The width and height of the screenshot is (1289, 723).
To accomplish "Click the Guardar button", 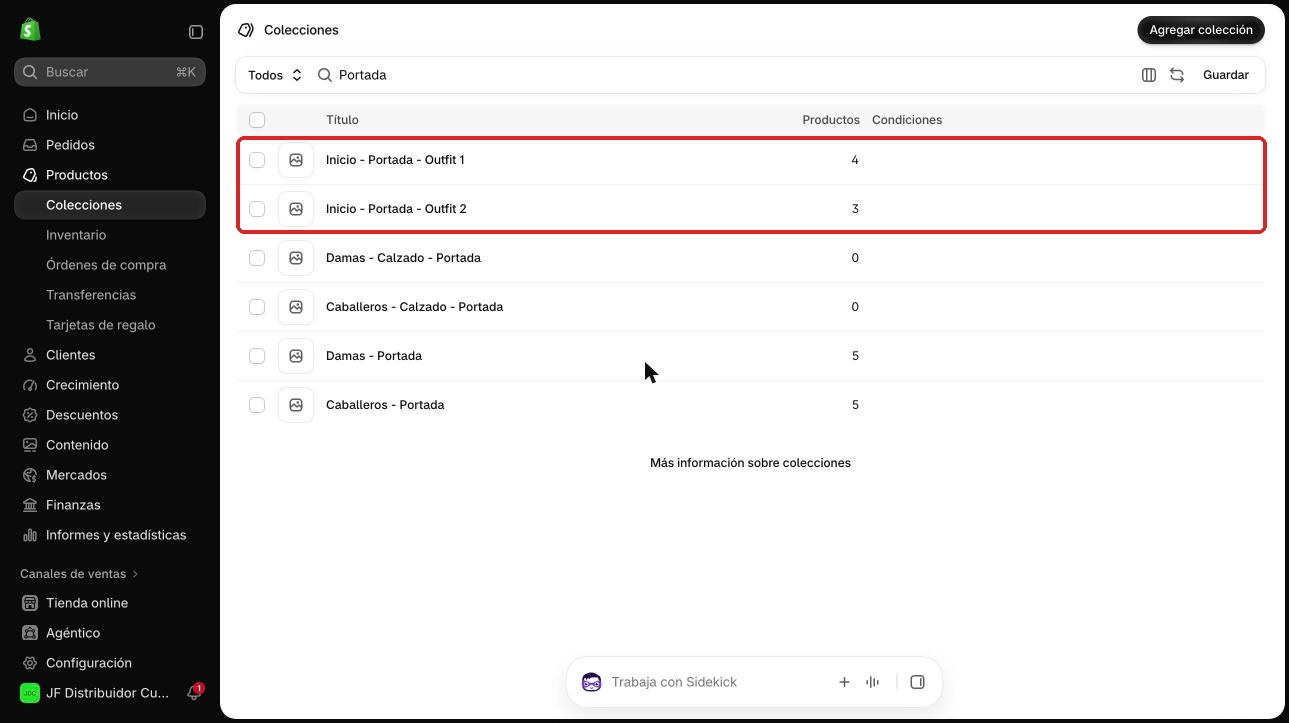I will tap(1226, 75).
